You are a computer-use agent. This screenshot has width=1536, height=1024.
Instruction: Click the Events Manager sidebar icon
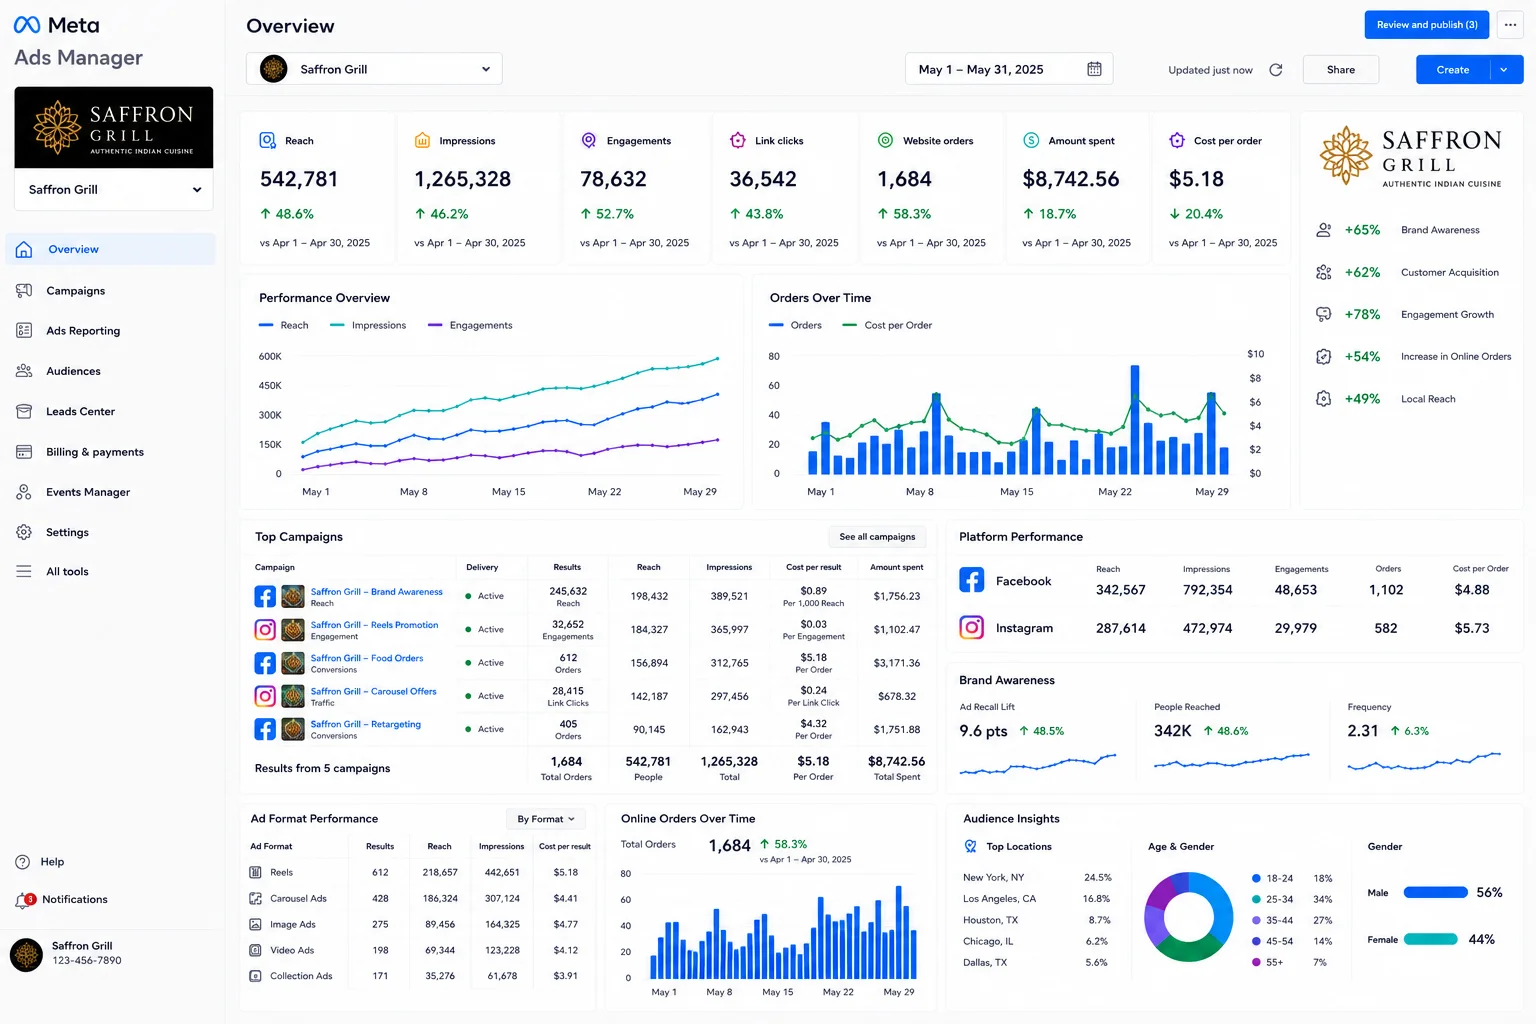tap(24, 492)
